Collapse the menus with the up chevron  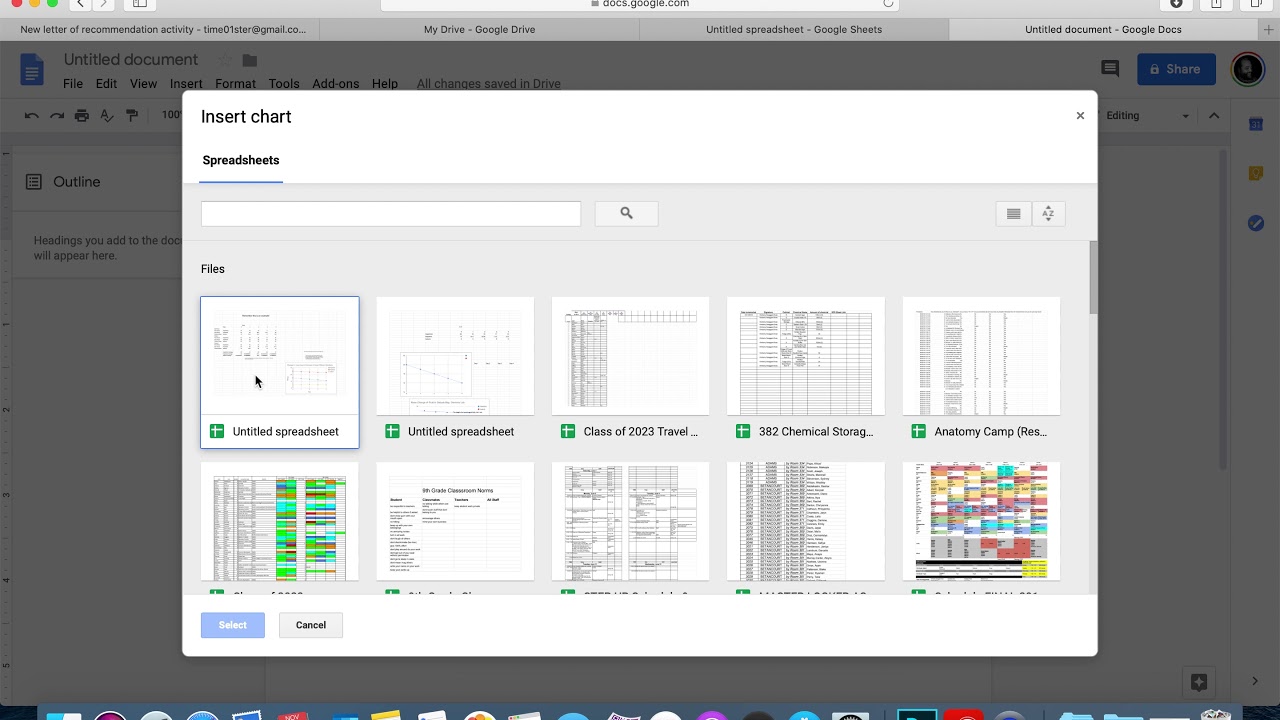tap(1214, 116)
